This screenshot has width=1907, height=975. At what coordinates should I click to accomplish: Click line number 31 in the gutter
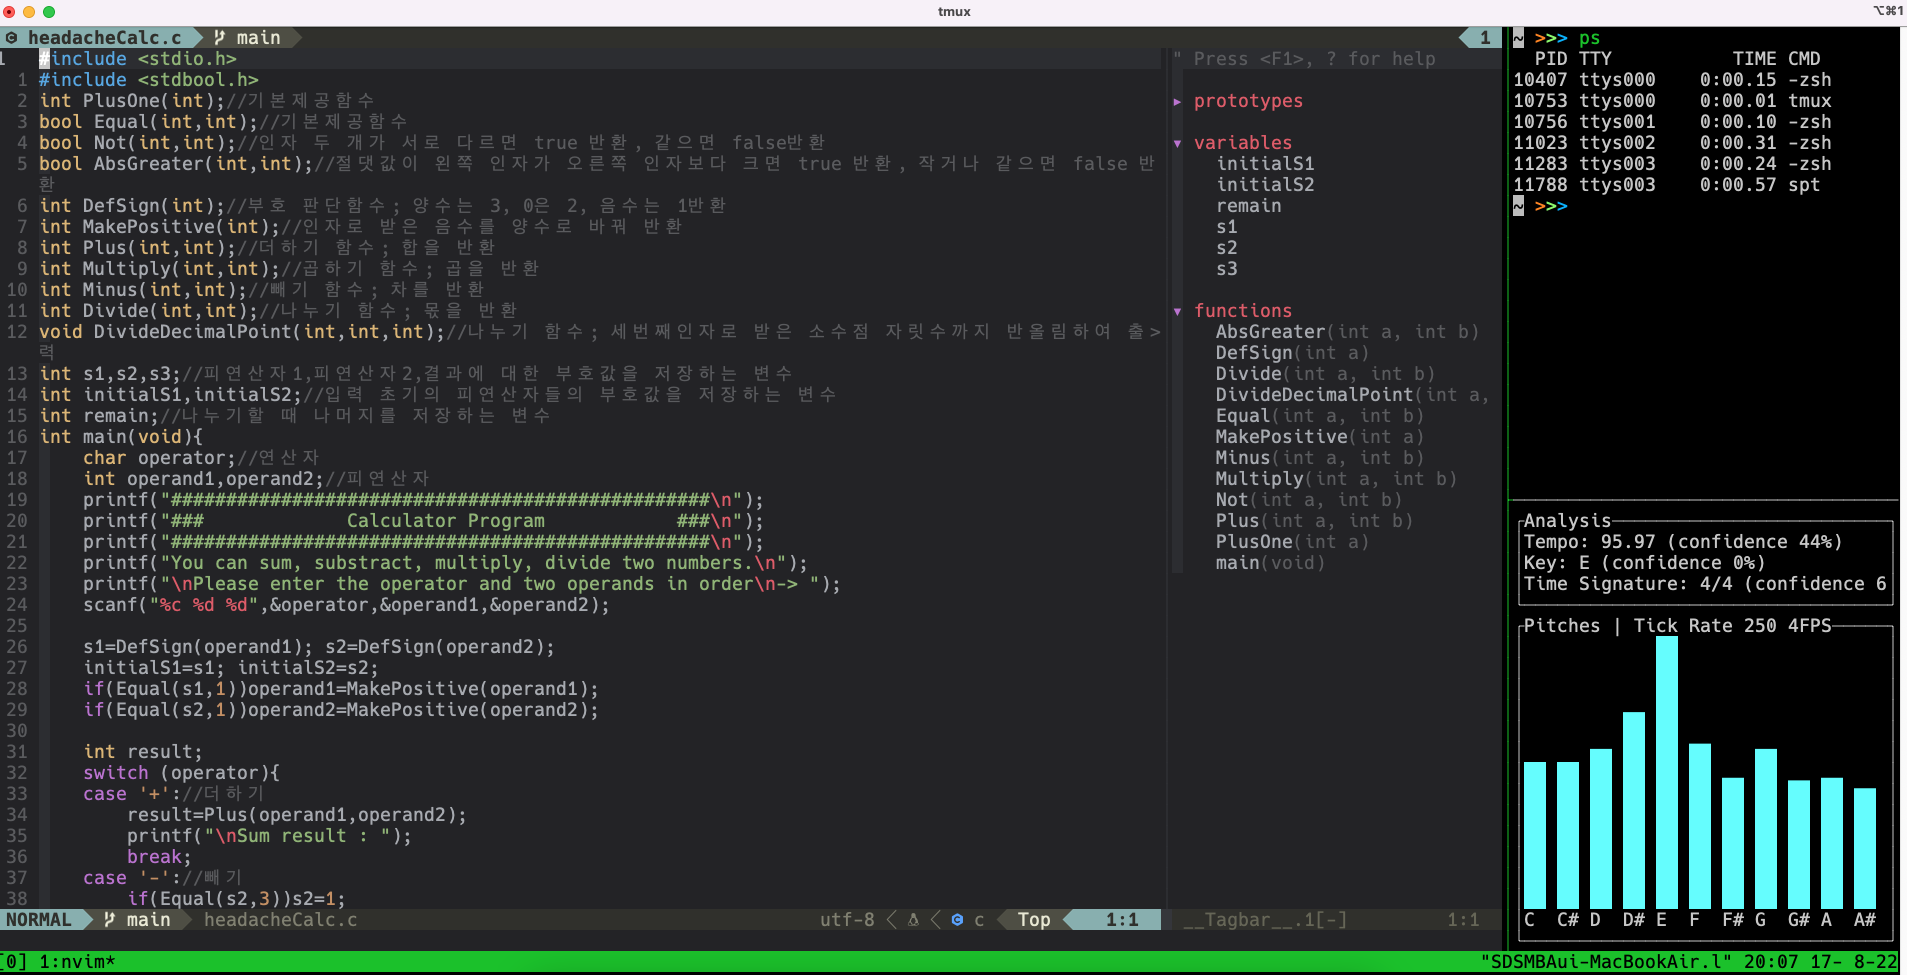tap(17, 752)
